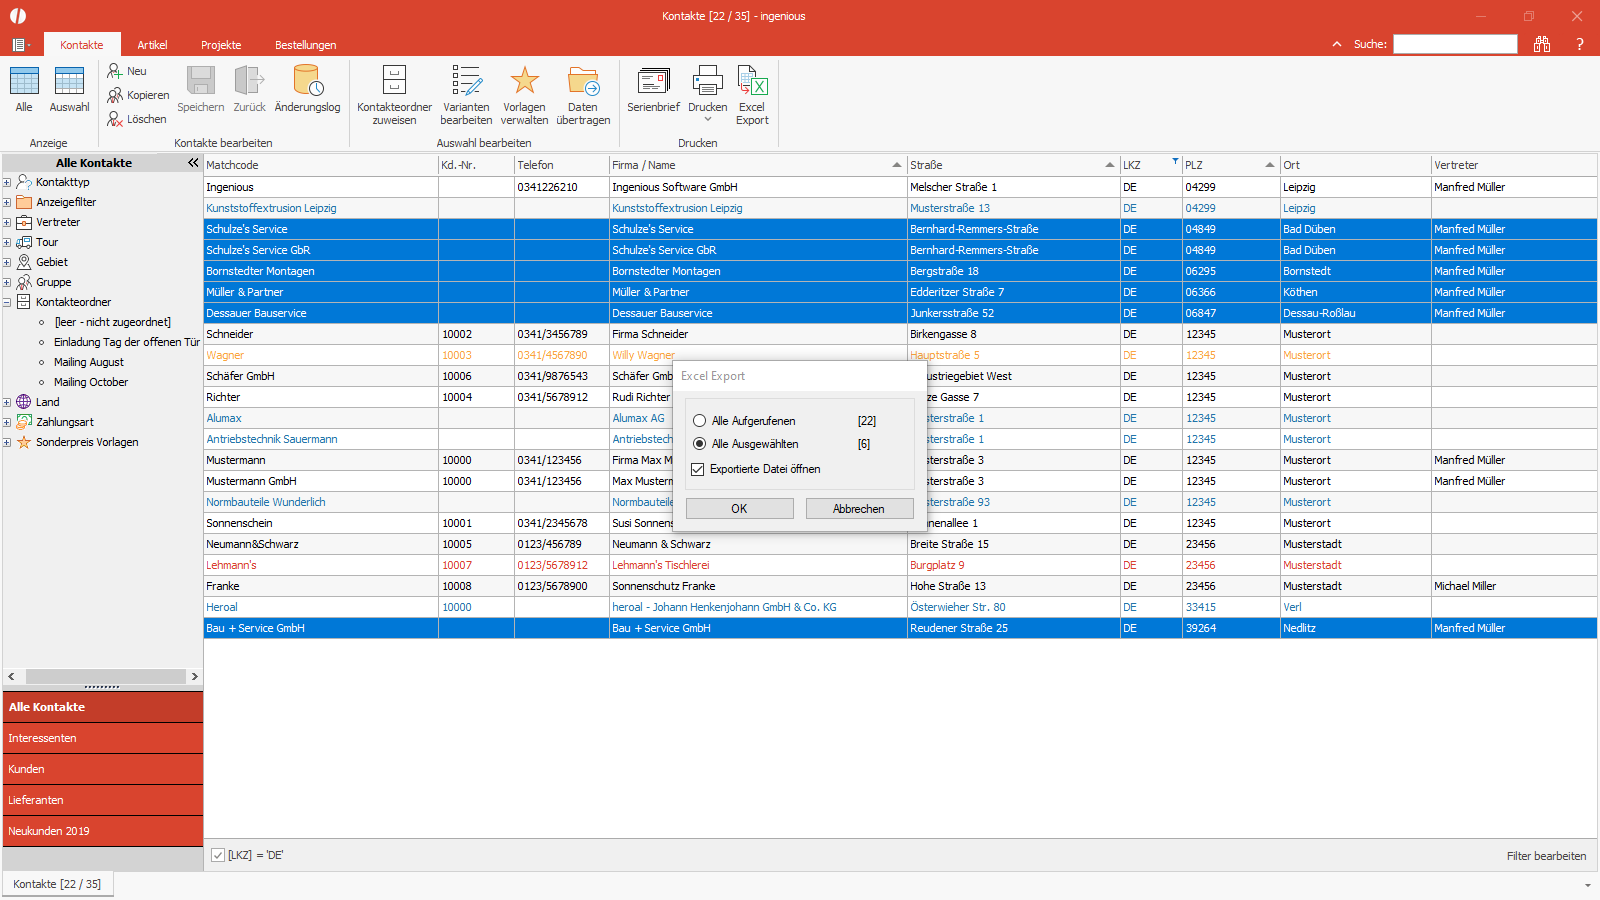Click Daten übertragen folder icon
Screen dimensions: 1600x900
click(583, 81)
